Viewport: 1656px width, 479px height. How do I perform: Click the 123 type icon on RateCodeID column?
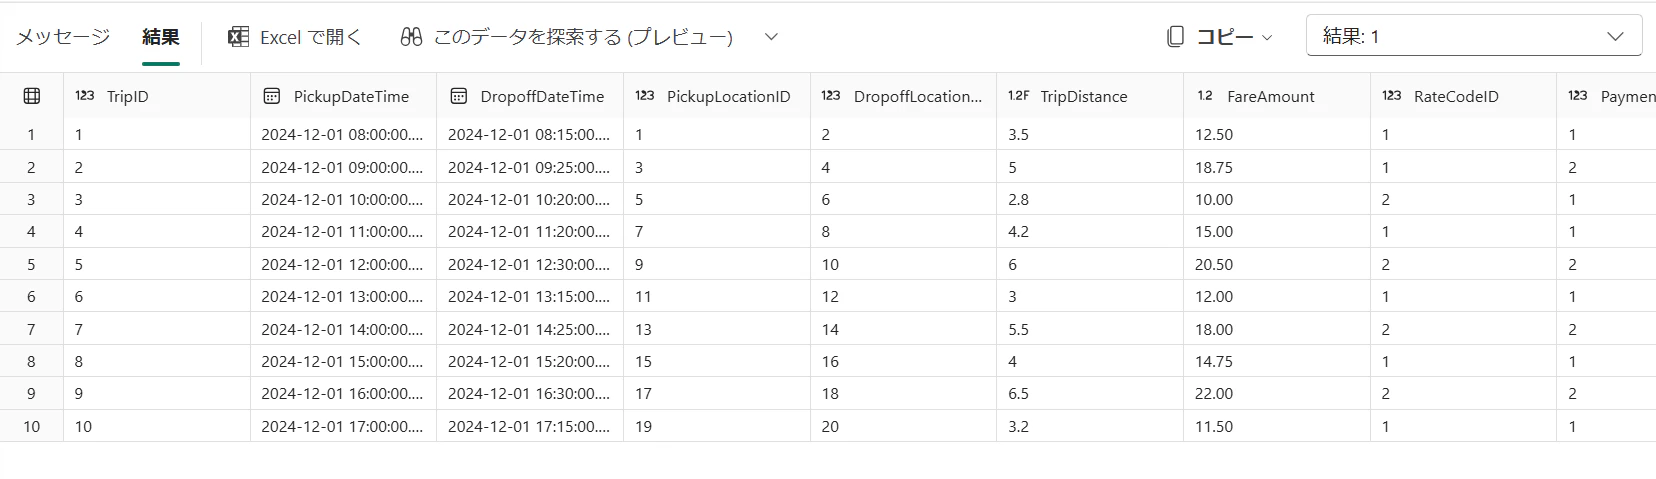click(1391, 96)
